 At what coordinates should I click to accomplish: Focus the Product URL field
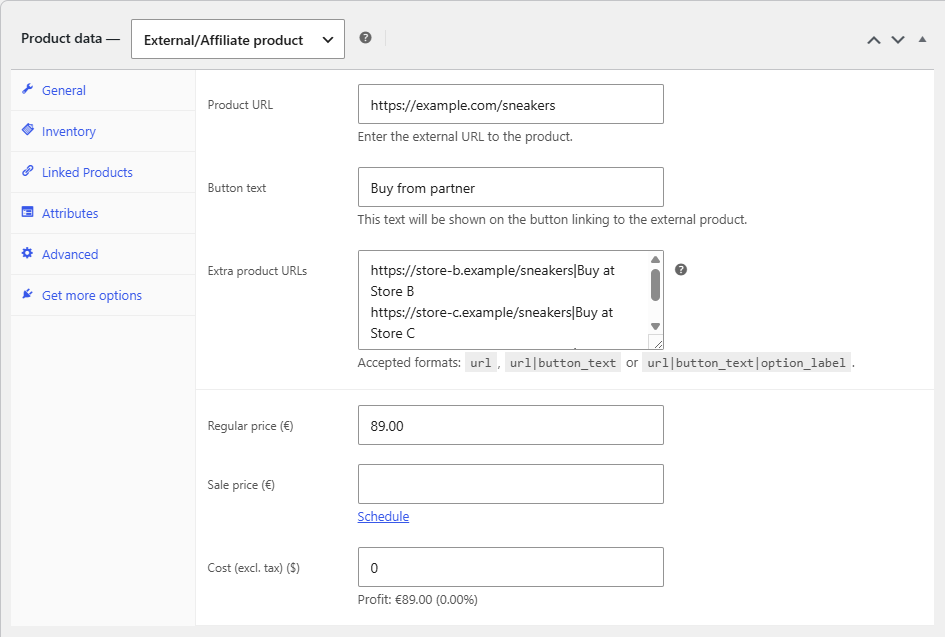(x=510, y=104)
